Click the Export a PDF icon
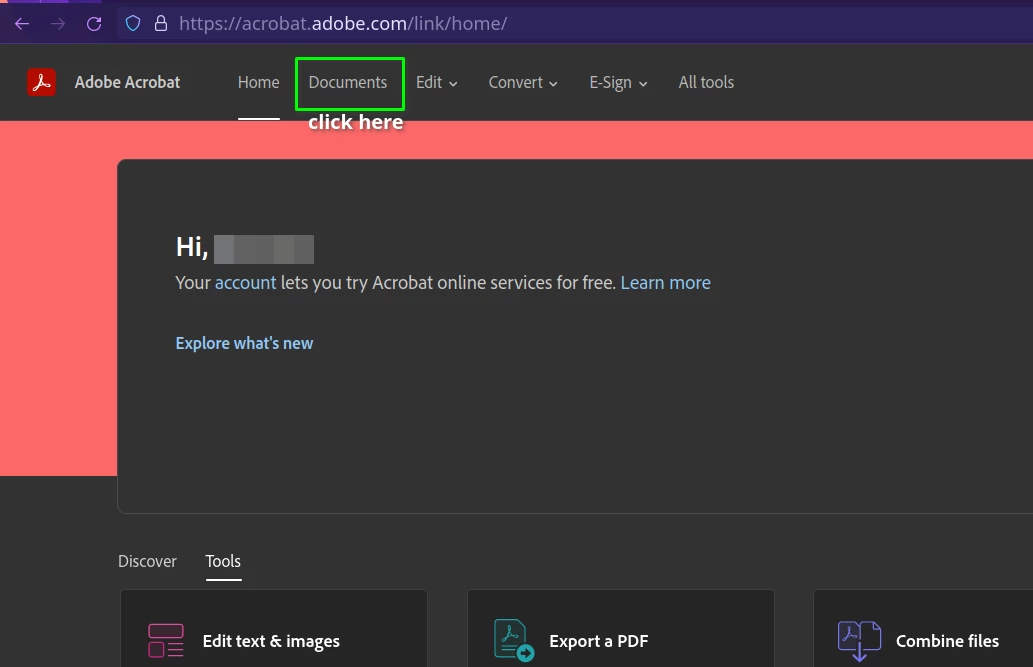Image resolution: width=1033 pixels, height=667 pixels. (513, 640)
